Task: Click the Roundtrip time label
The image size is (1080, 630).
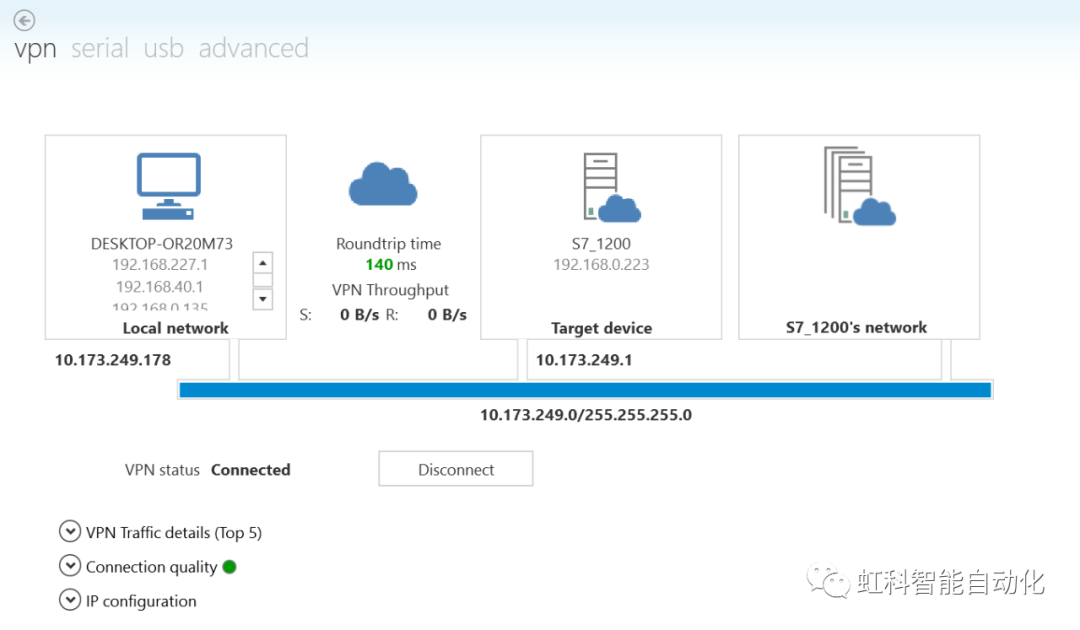Action: (x=388, y=244)
